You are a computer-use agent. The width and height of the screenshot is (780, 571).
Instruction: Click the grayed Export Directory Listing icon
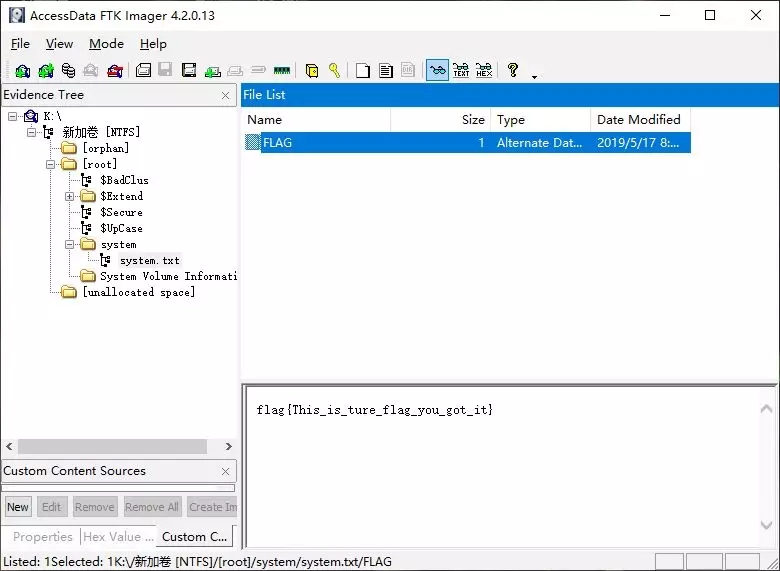click(408, 70)
